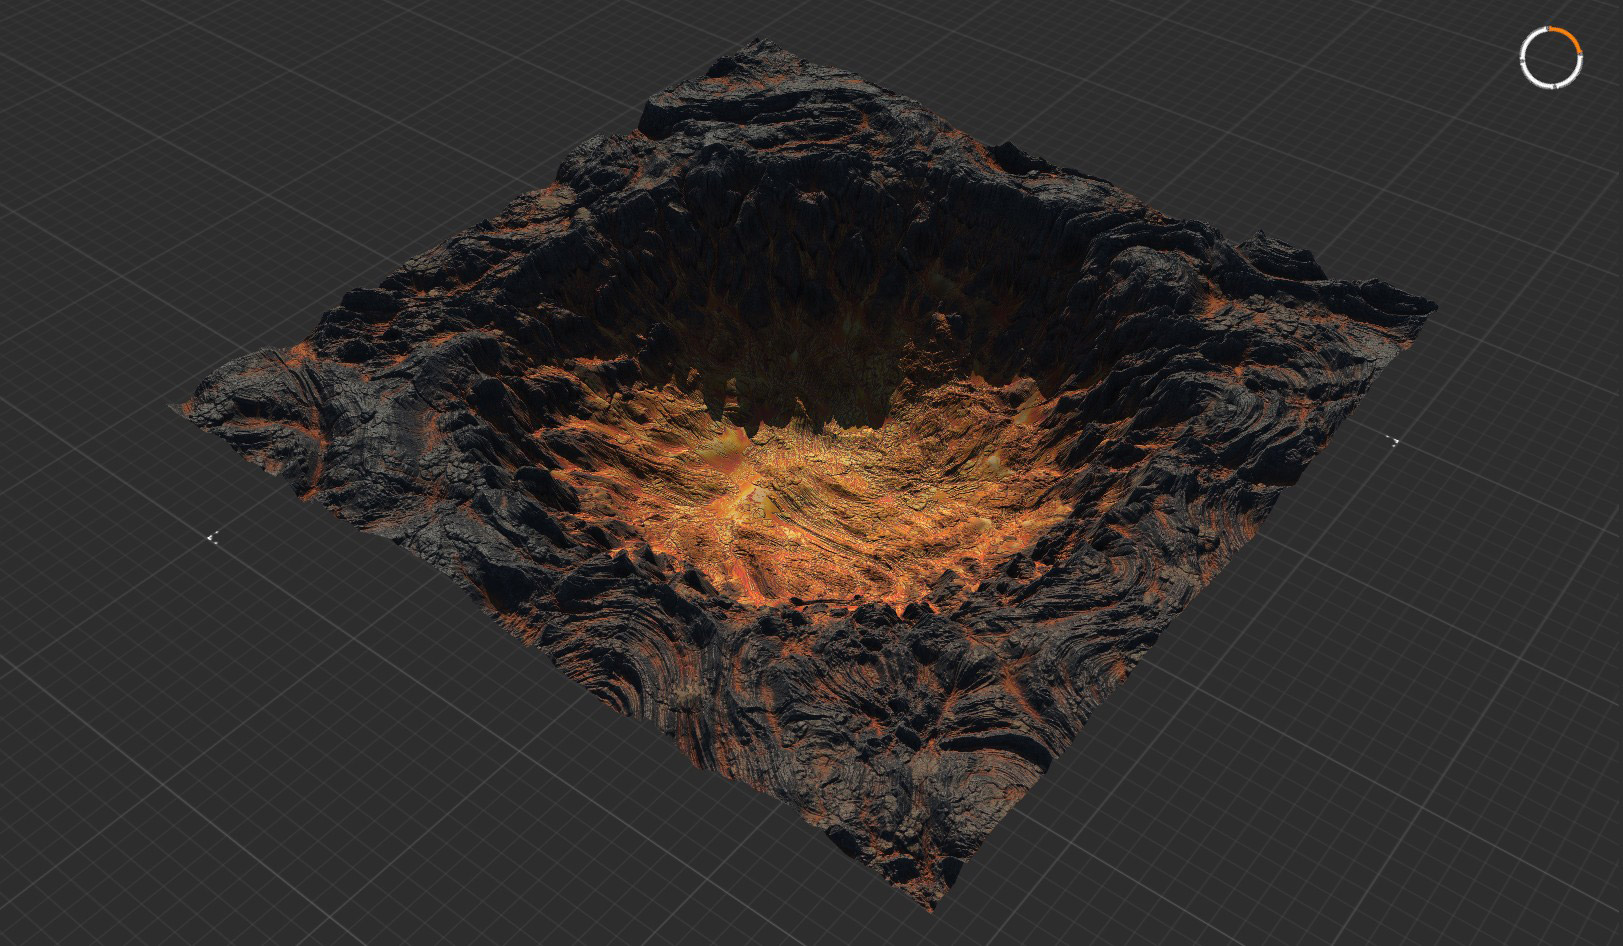
Task: Click the leftmost corner of the terrain
Action: click(180, 406)
